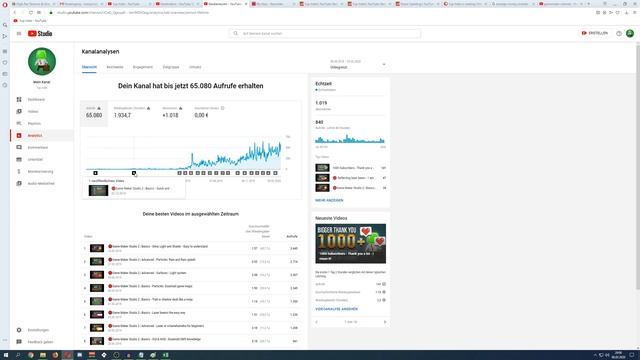Image resolution: width=640 pixels, height=360 pixels.
Task: Switch to the Übersicht tab
Action: (x=89, y=67)
